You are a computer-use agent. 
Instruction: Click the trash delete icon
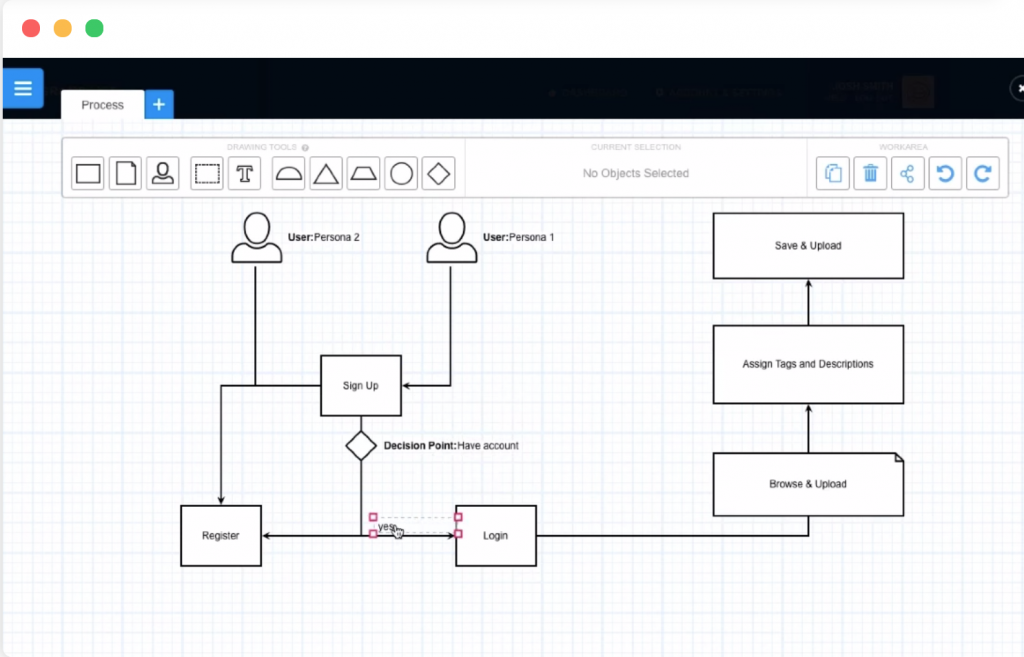(870, 174)
